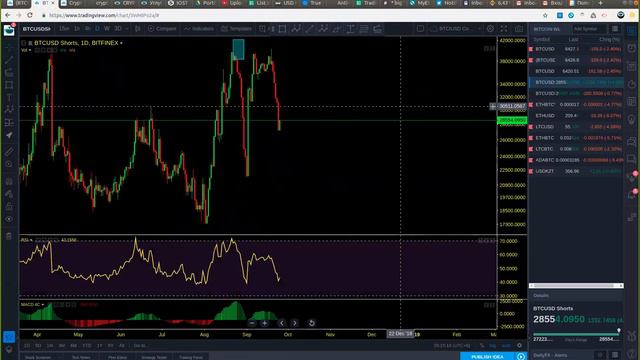Click the browser back arrow
The height and width of the screenshot is (360, 640).
[8, 15]
